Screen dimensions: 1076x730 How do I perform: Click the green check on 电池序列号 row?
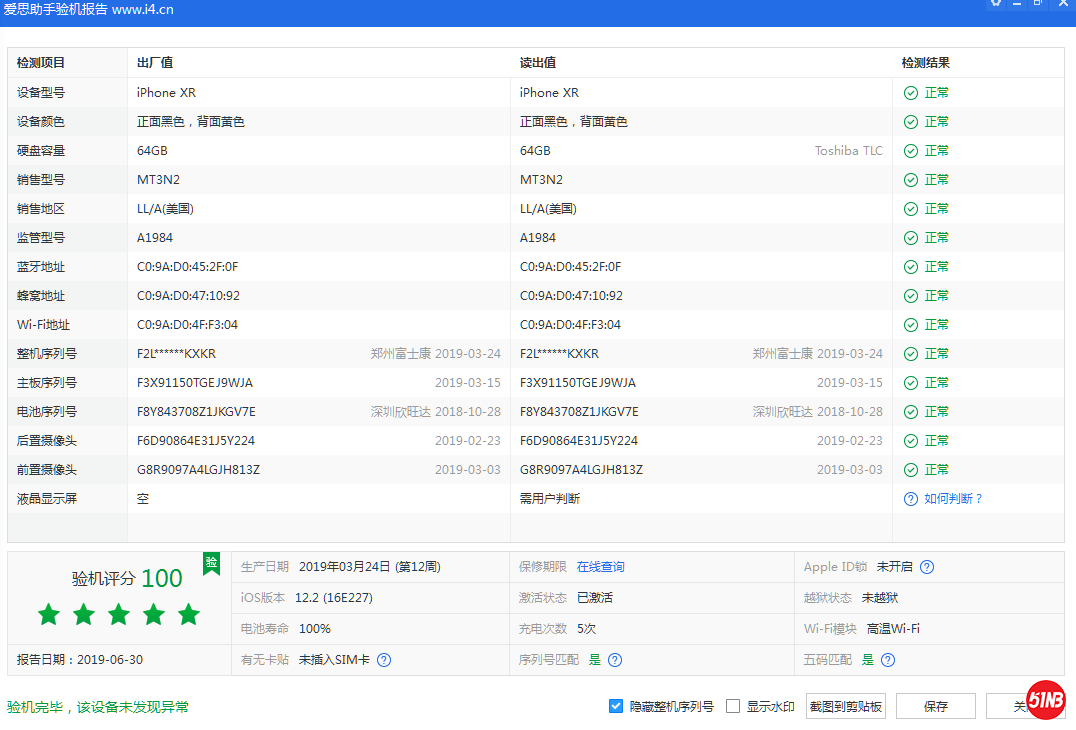(911, 411)
